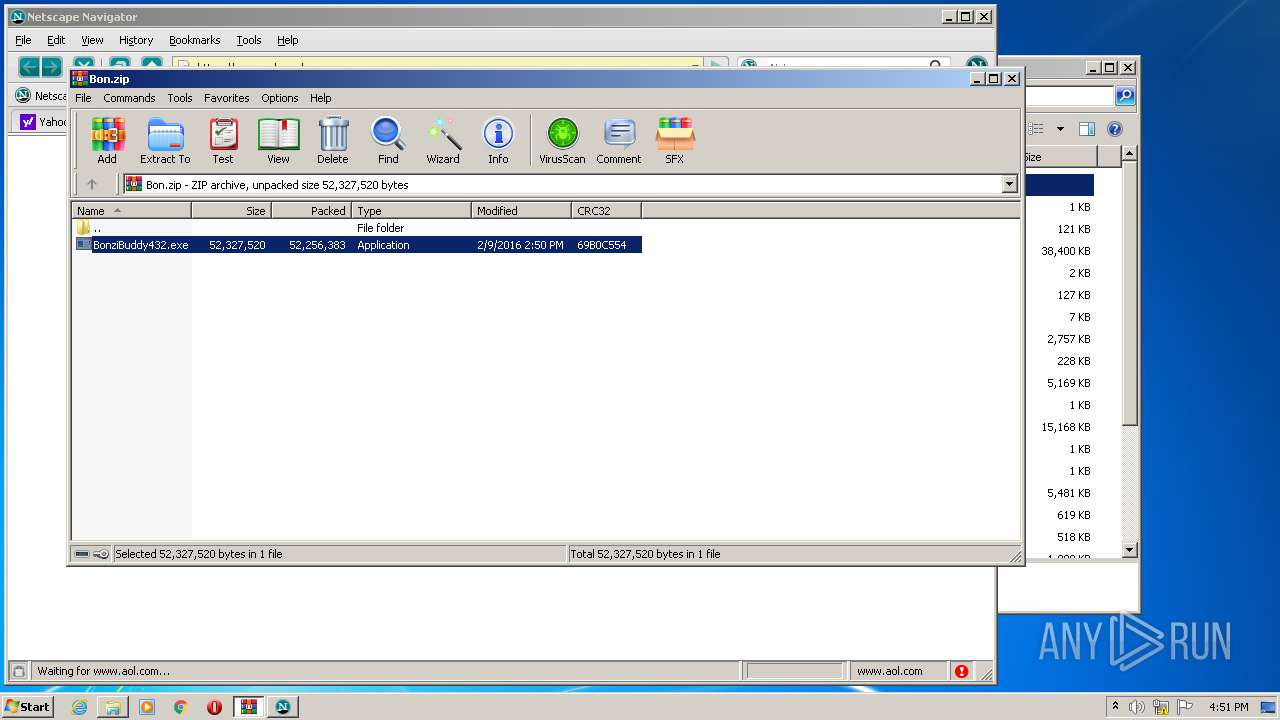Click the clock showing 4:51 PM

(x=1228, y=707)
